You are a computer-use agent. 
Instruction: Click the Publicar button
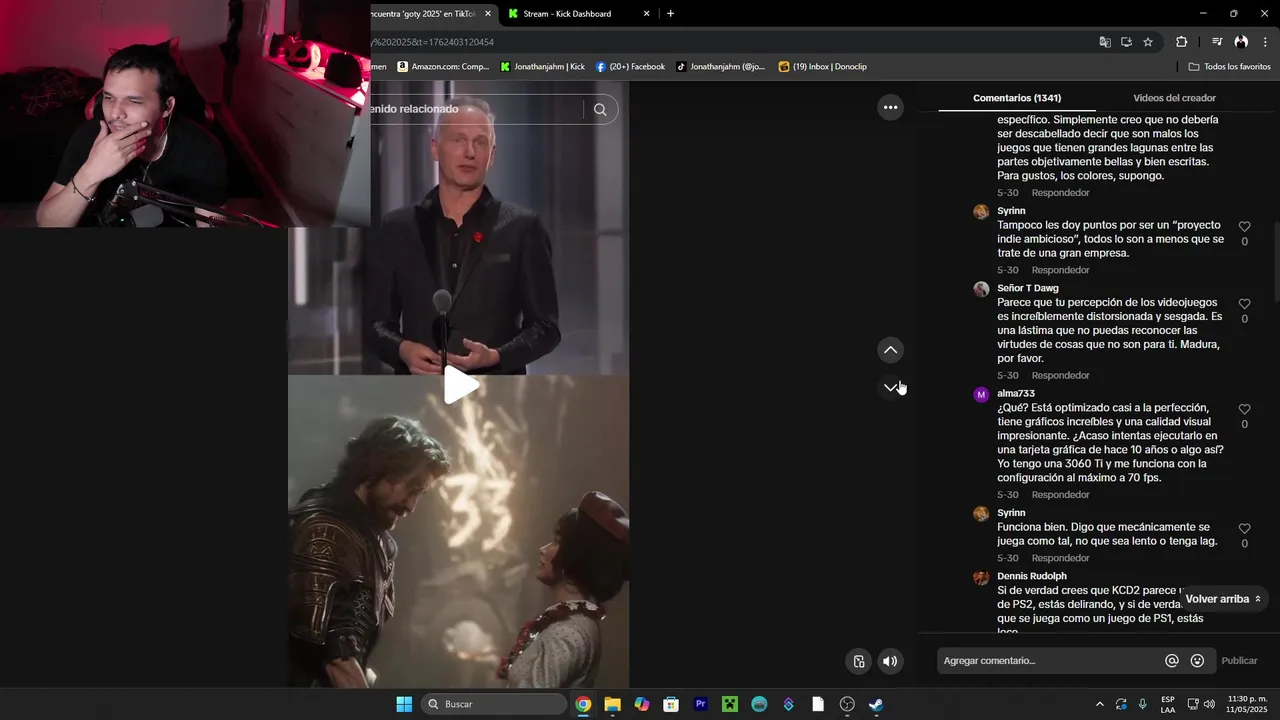click(1239, 661)
